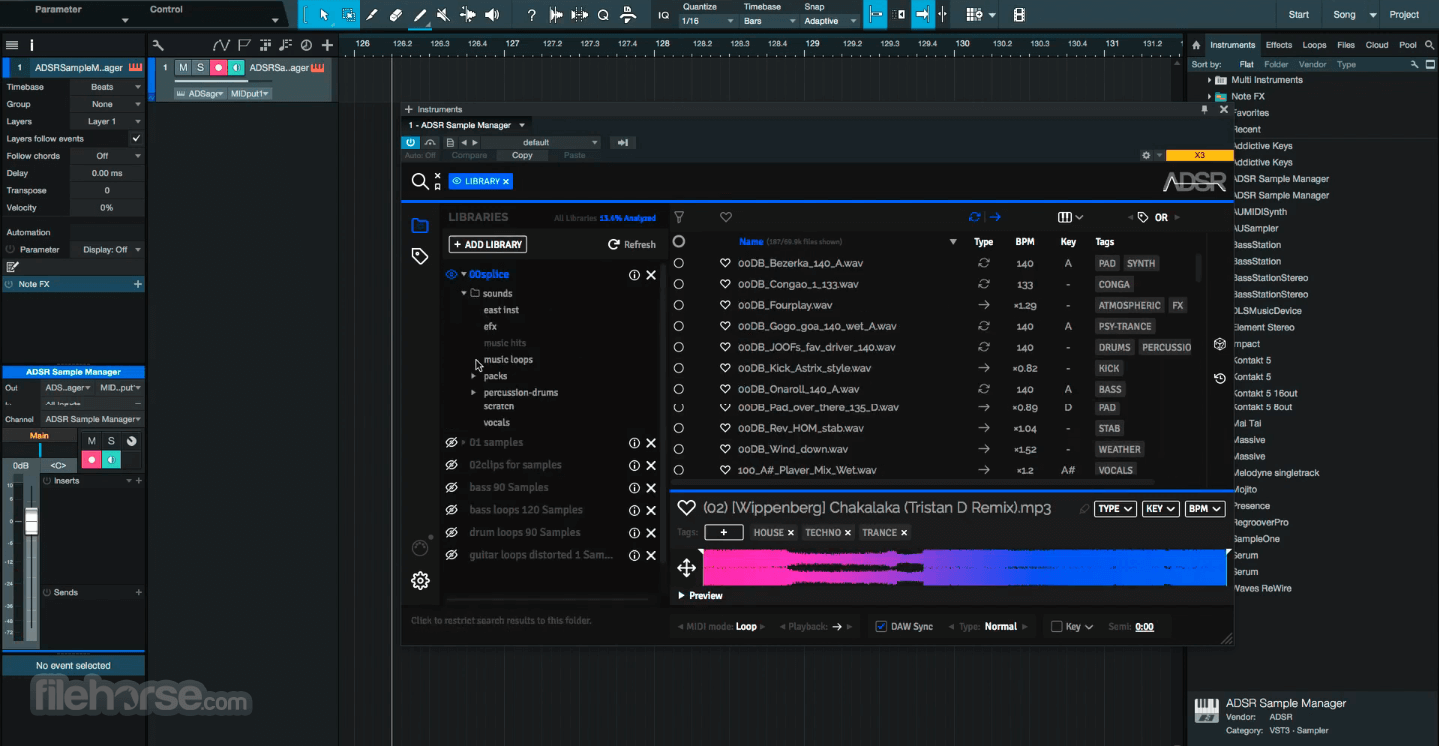
Task: Click the blue loop sync filter icon
Action: (974, 217)
